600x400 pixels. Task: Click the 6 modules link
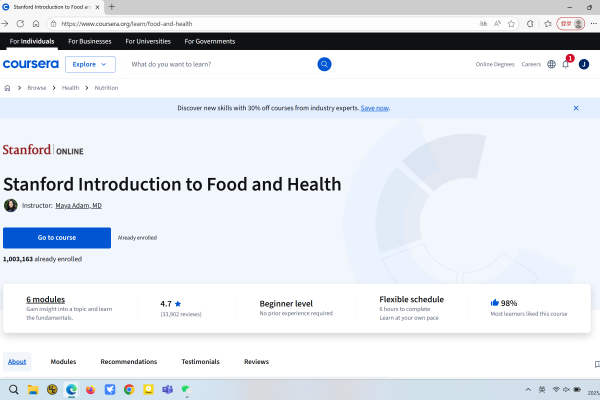(46, 299)
